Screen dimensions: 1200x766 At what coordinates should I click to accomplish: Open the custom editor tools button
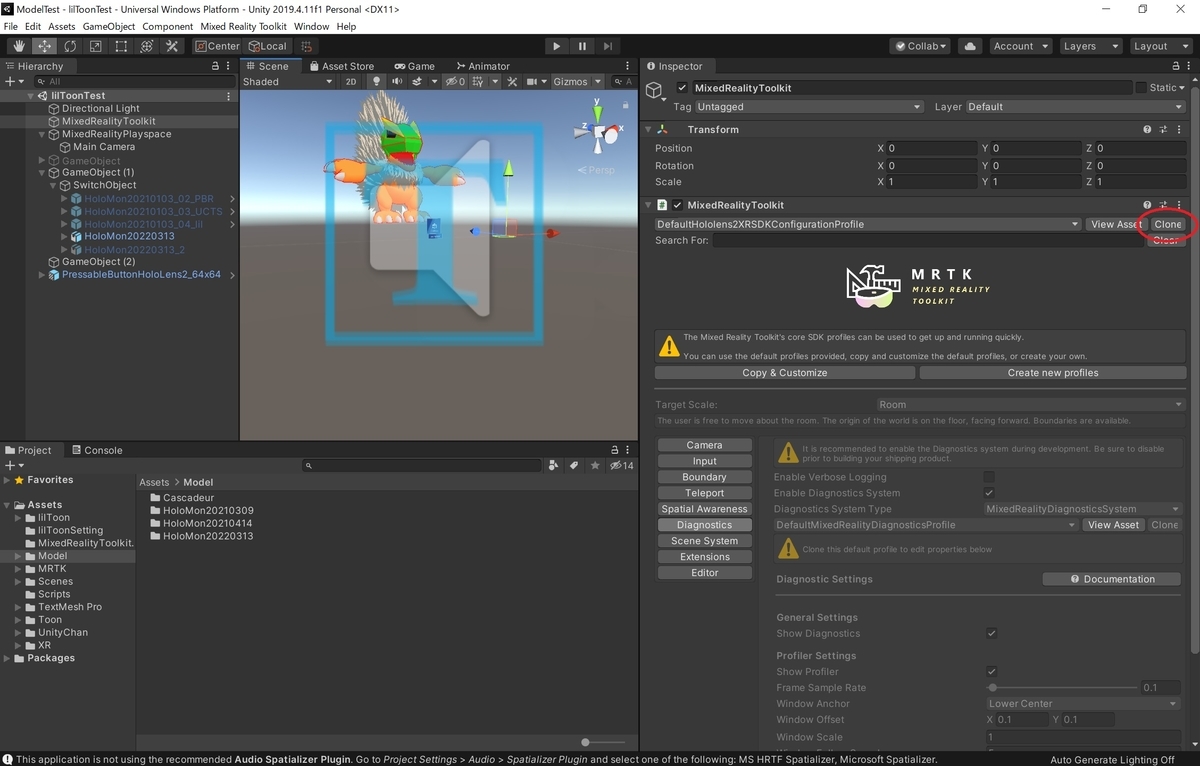point(172,46)
